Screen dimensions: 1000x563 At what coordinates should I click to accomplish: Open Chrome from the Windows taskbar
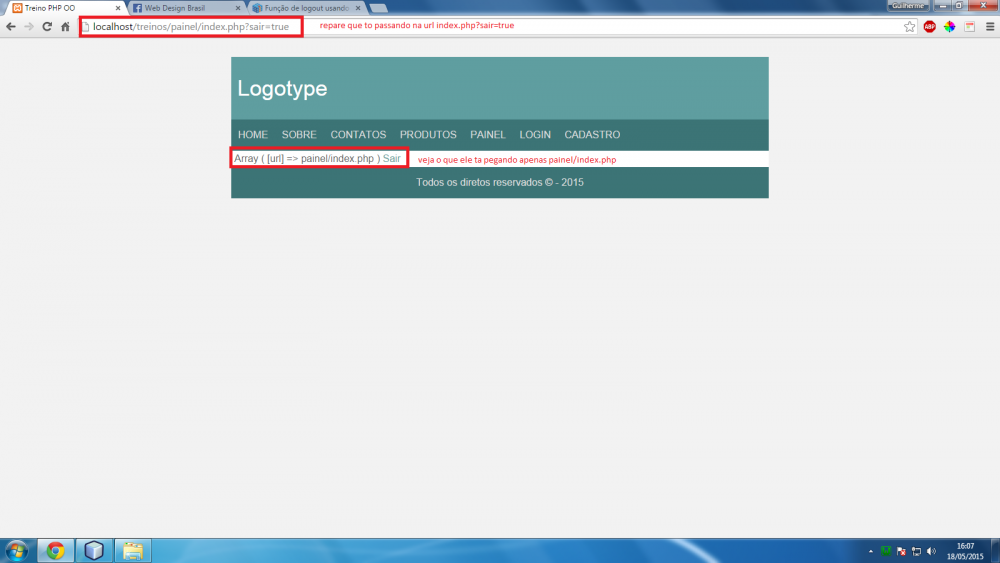pyautogui.click(x=55, y=550)
